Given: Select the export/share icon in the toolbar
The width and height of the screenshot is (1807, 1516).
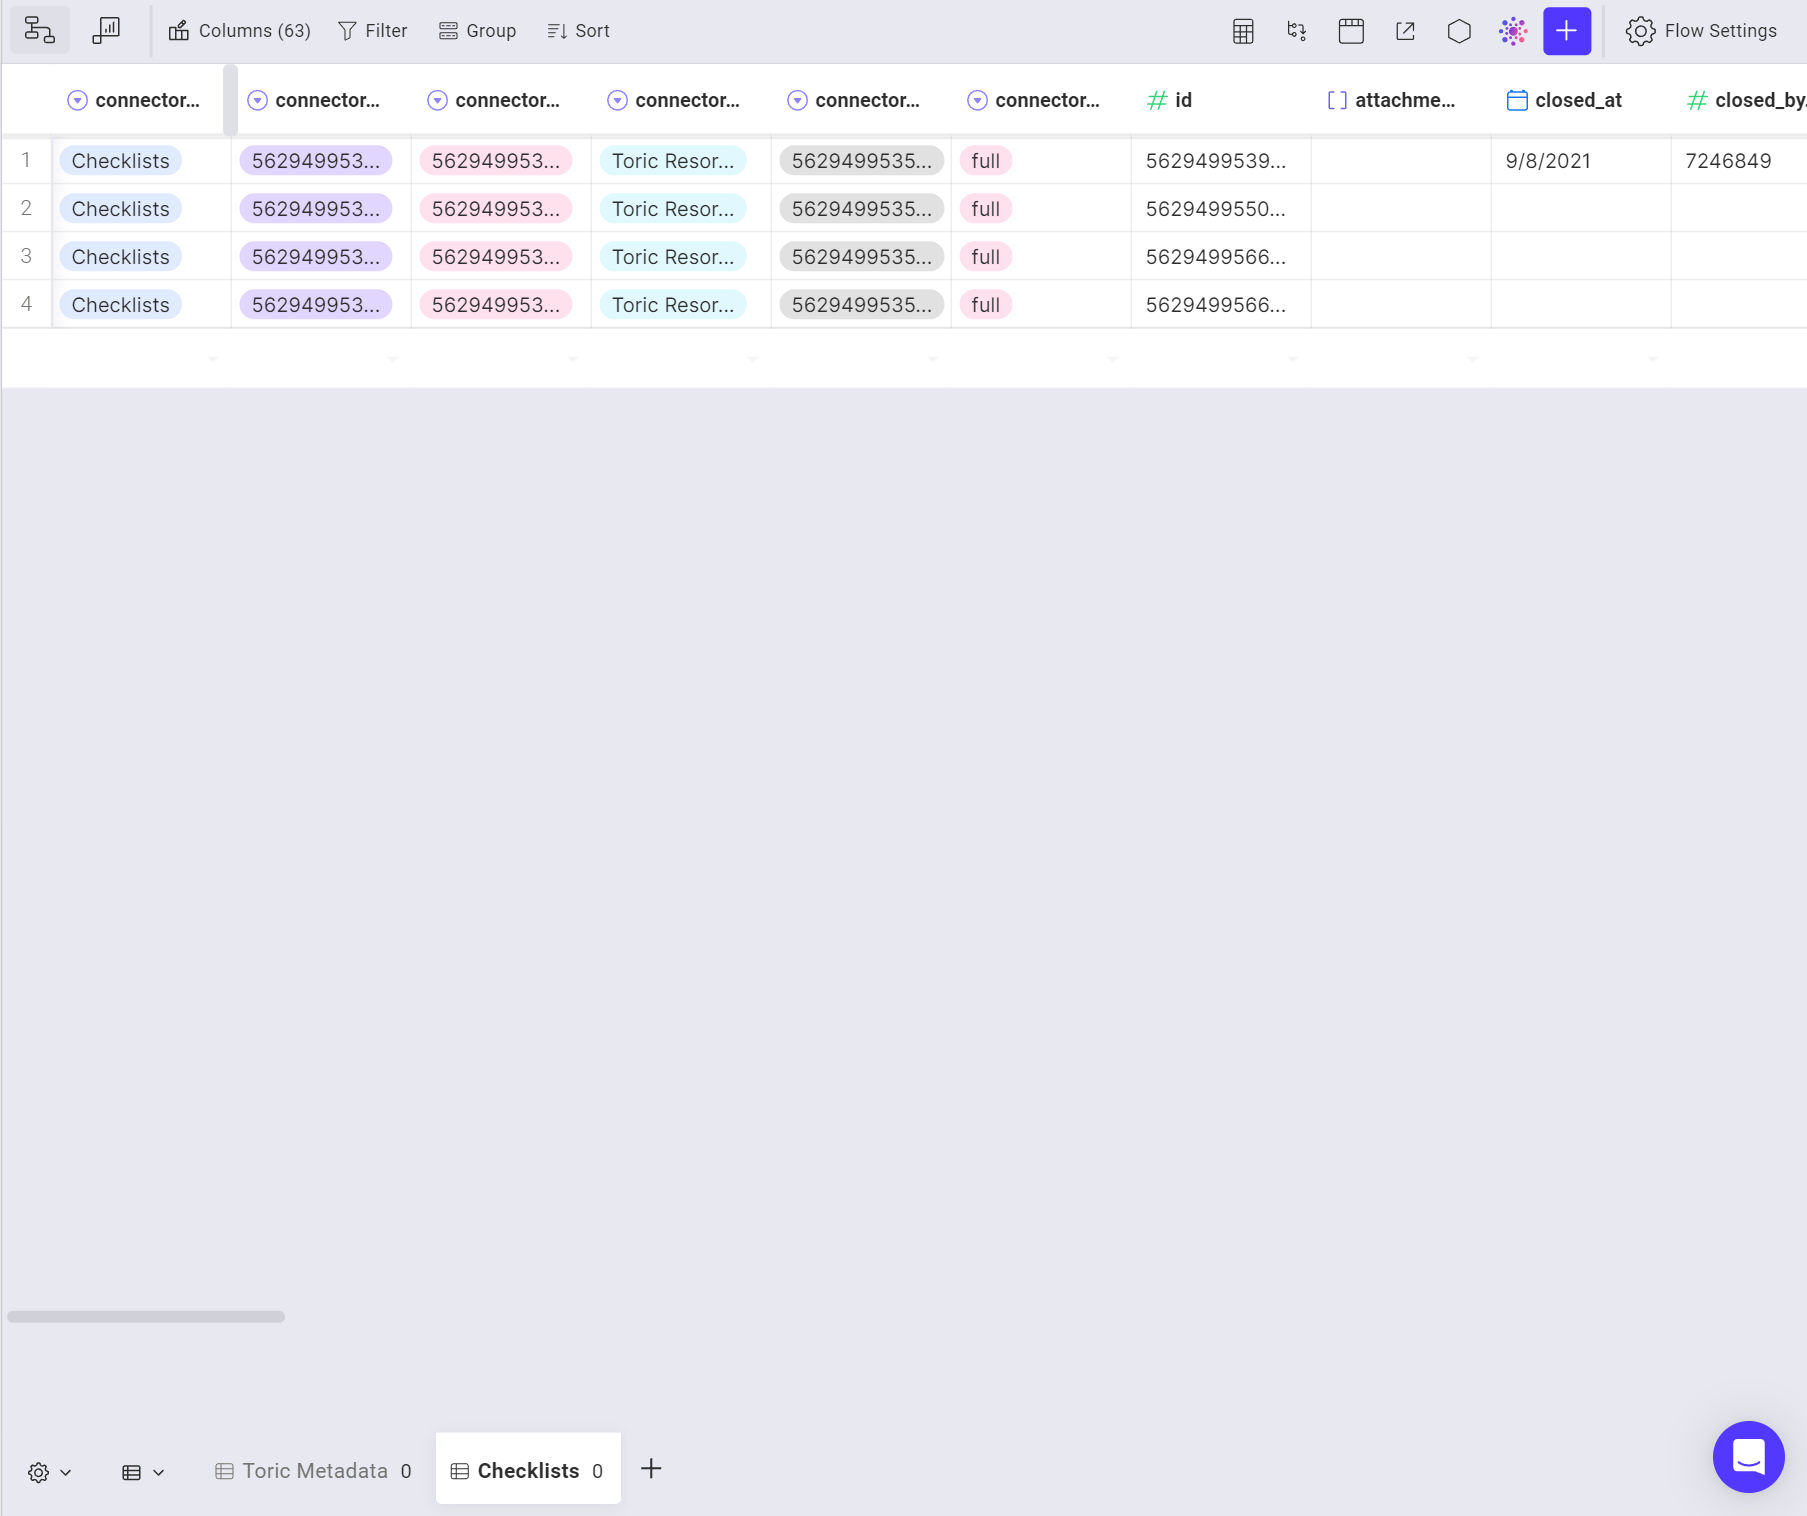Looking at the screenshot, I should 1405,31.
